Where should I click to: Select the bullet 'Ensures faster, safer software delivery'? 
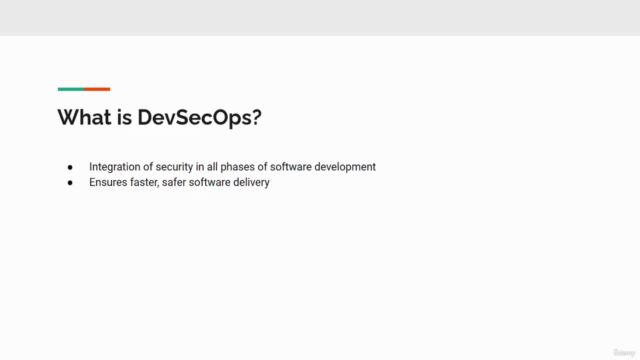coord(179,182)
